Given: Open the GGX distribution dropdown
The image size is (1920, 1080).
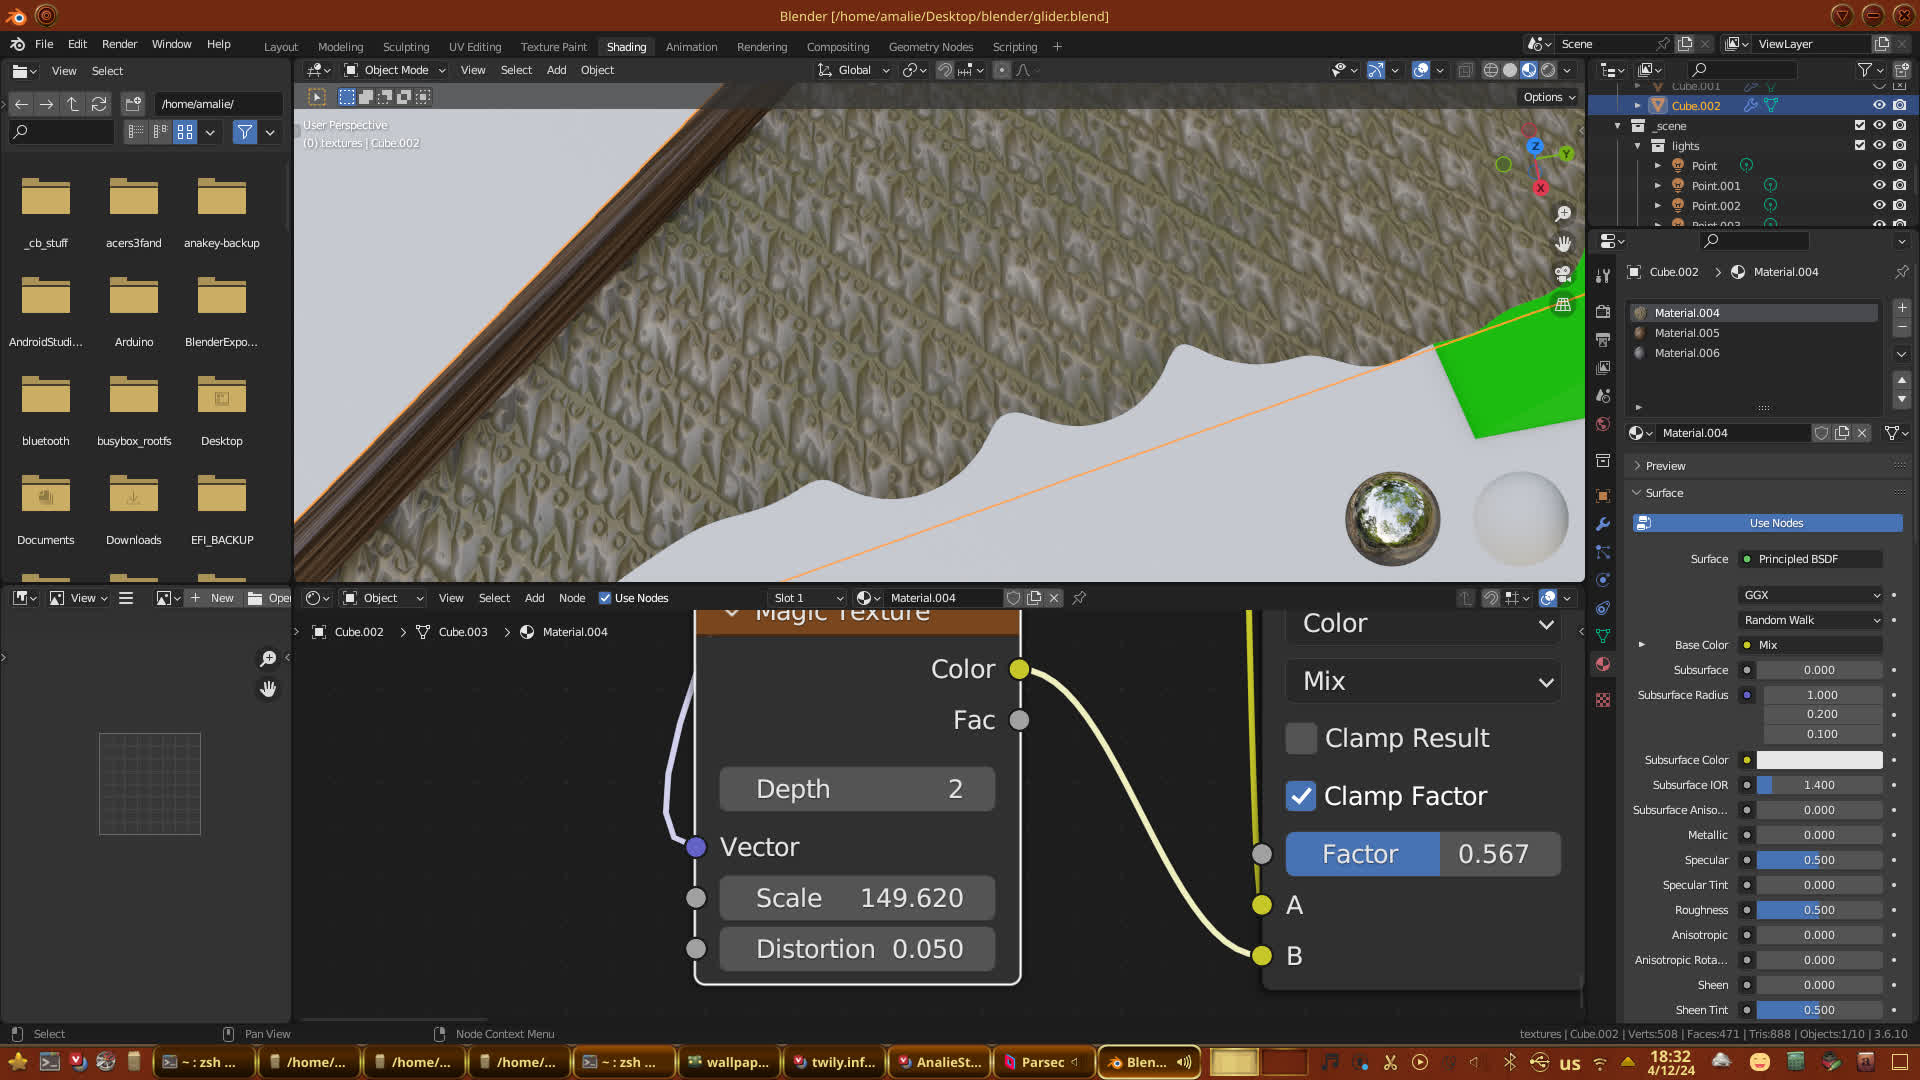Looking at the screenshot, I should click(x=1811, y=595).
